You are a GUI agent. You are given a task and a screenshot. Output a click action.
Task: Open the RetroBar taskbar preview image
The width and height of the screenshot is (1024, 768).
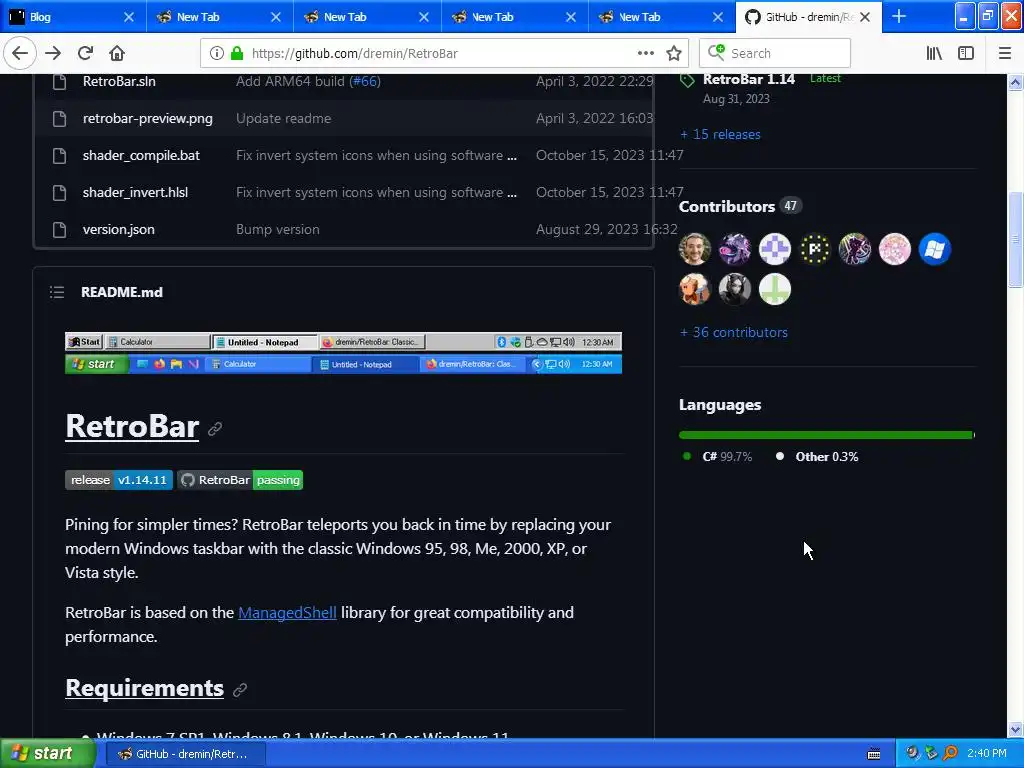click(x=344, y=353)
